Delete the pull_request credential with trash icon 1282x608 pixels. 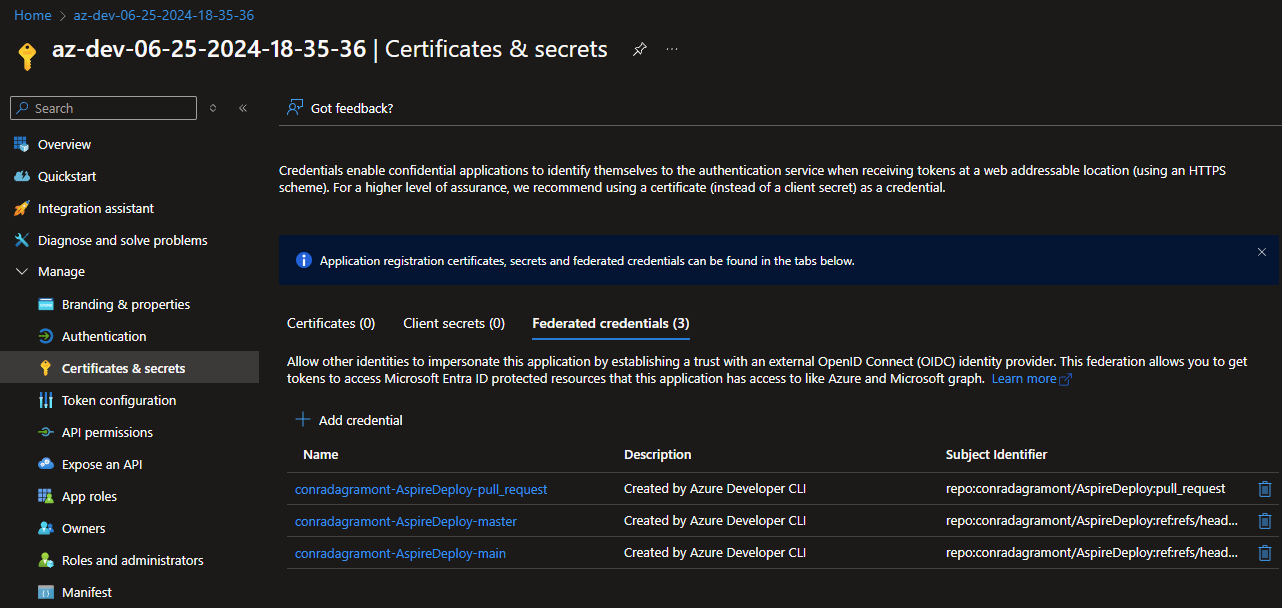coord(1265,489)
